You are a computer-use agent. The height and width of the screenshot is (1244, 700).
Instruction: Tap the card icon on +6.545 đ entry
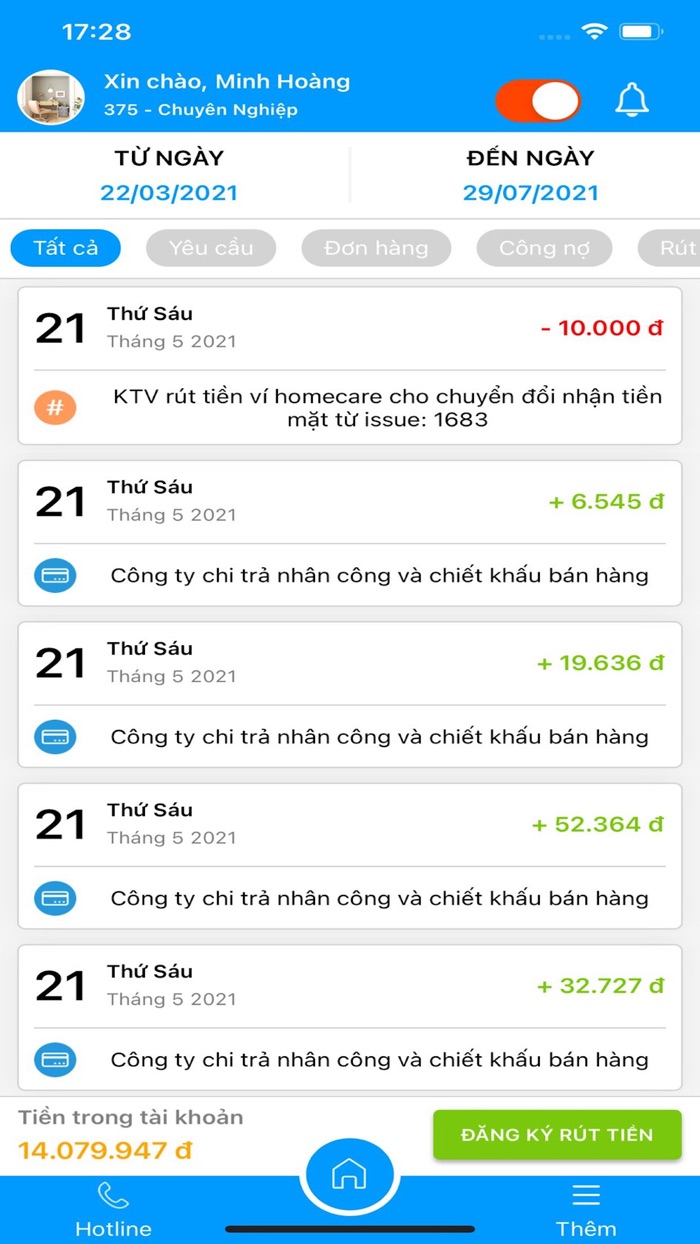[55, 576]
